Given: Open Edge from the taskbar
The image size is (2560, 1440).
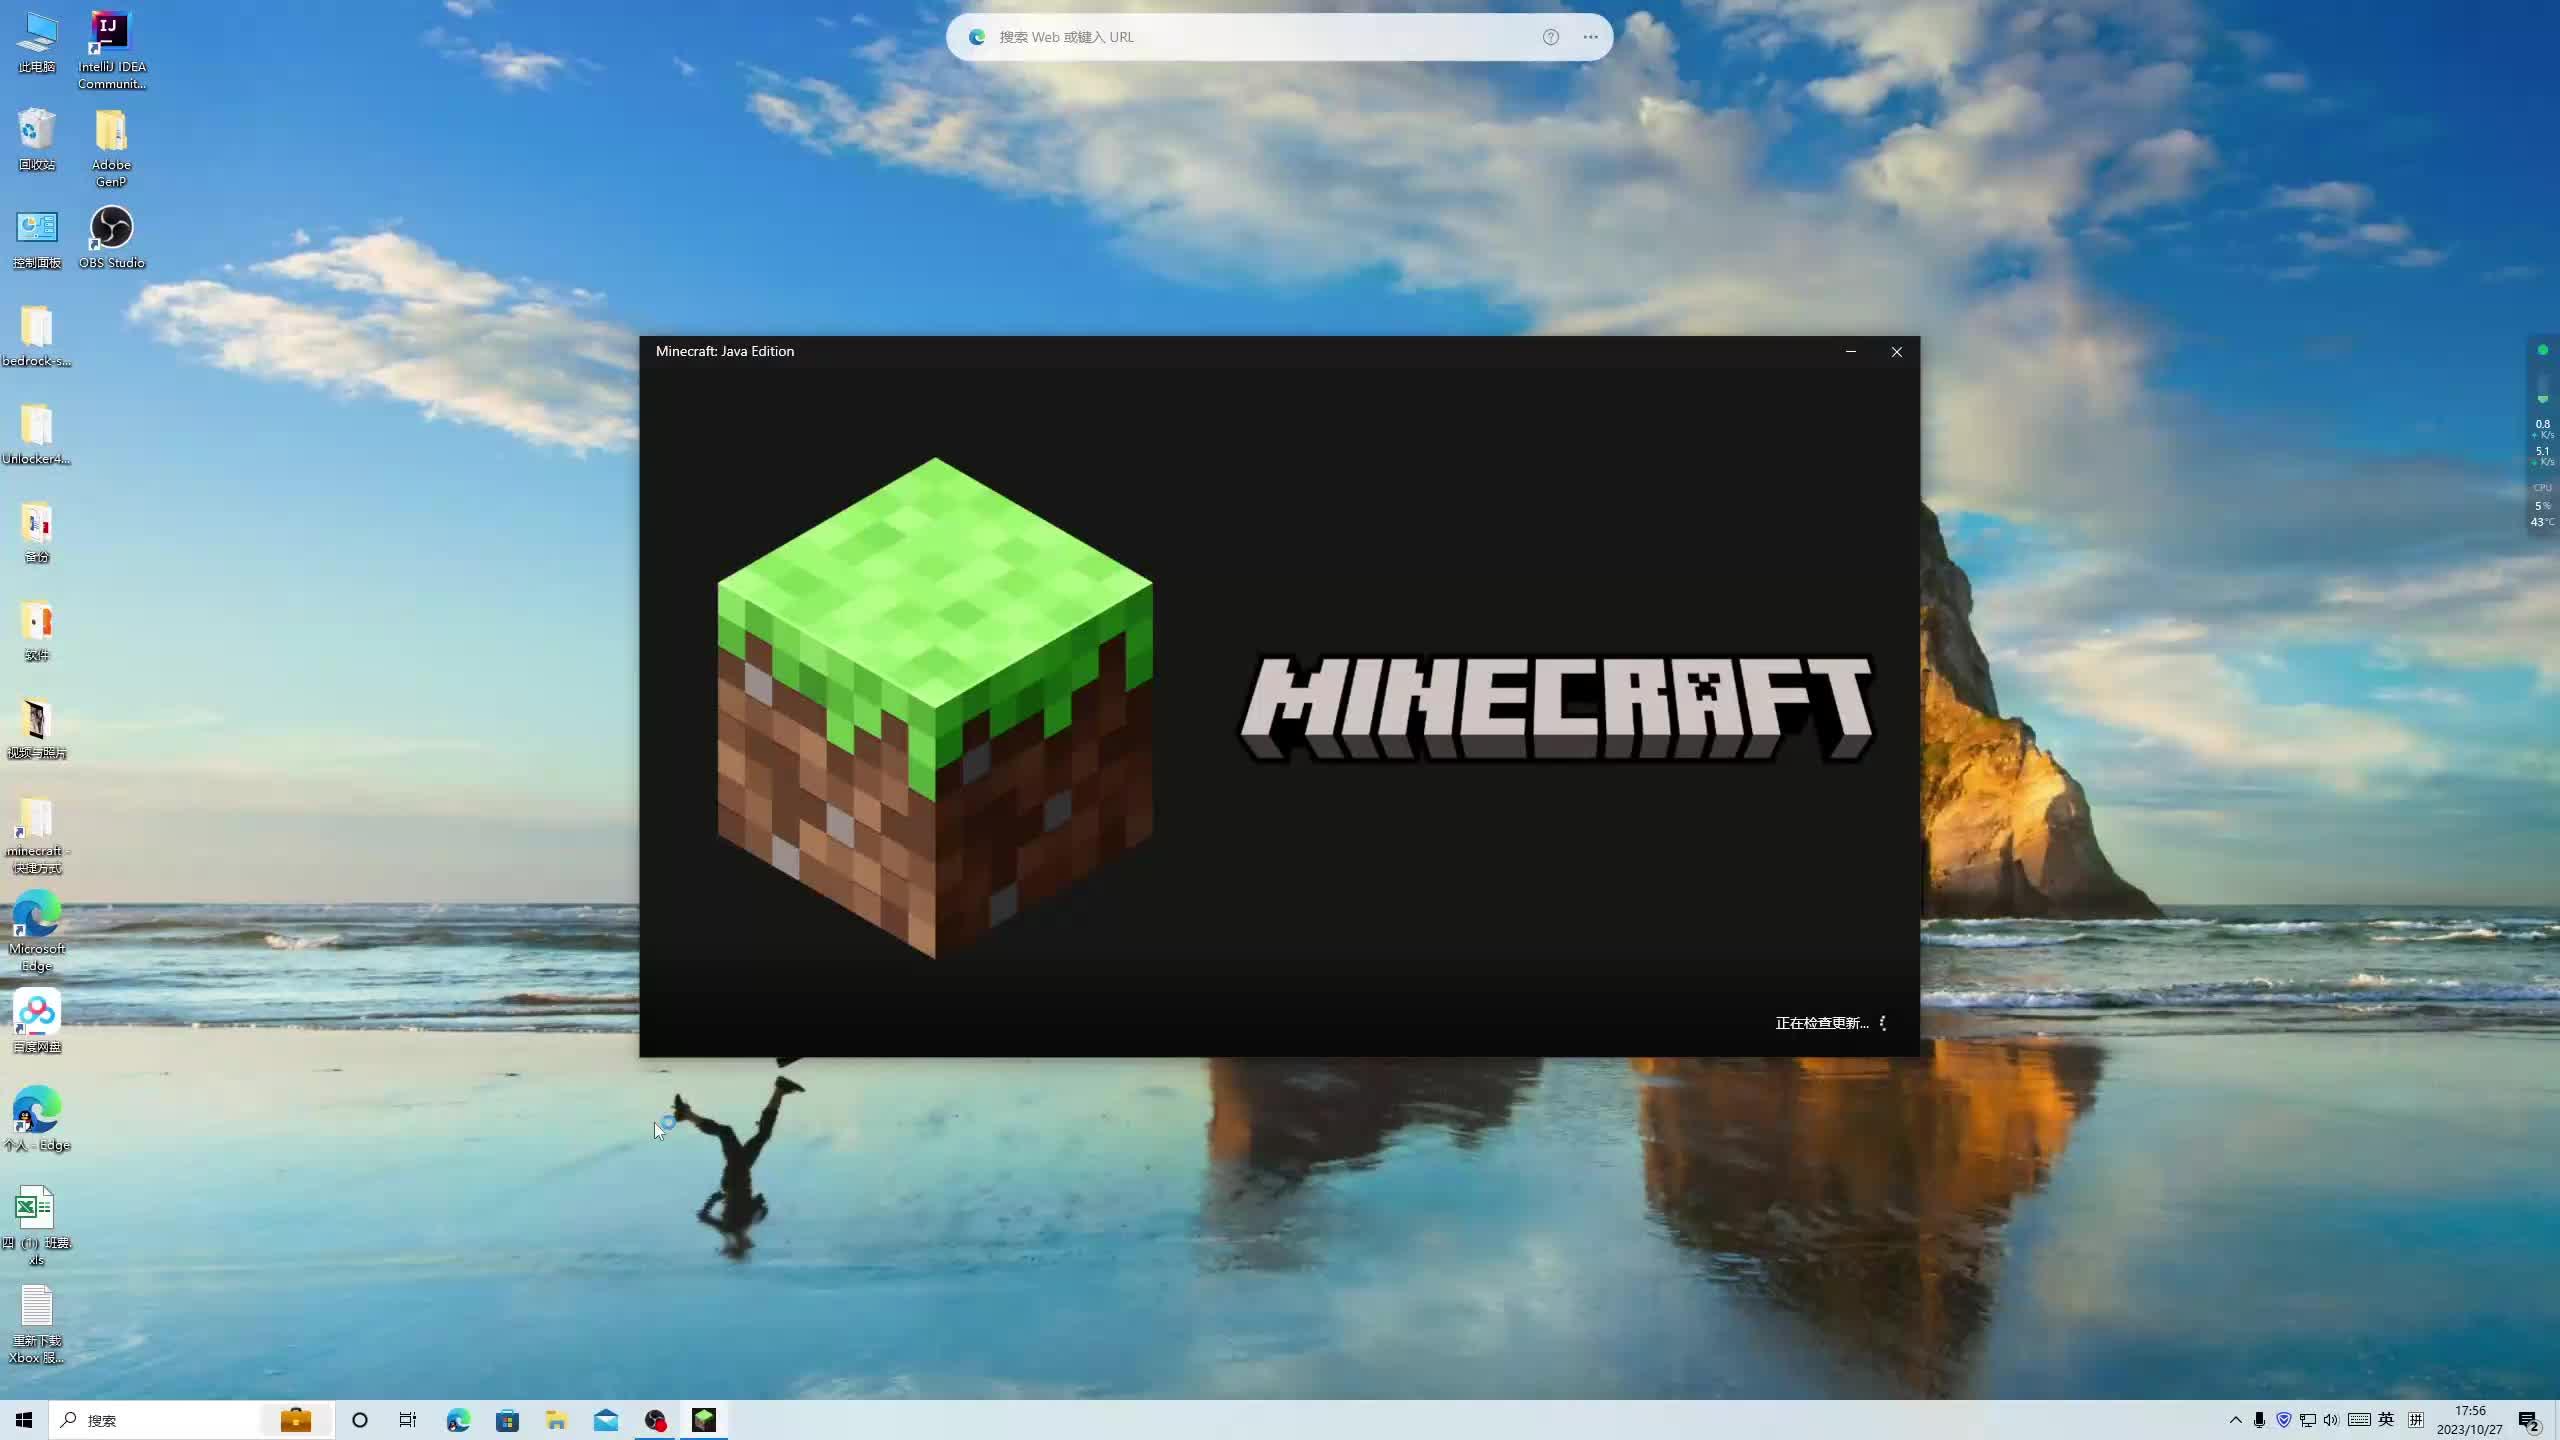Looking at the screenshot, I should coord(458,1420).
